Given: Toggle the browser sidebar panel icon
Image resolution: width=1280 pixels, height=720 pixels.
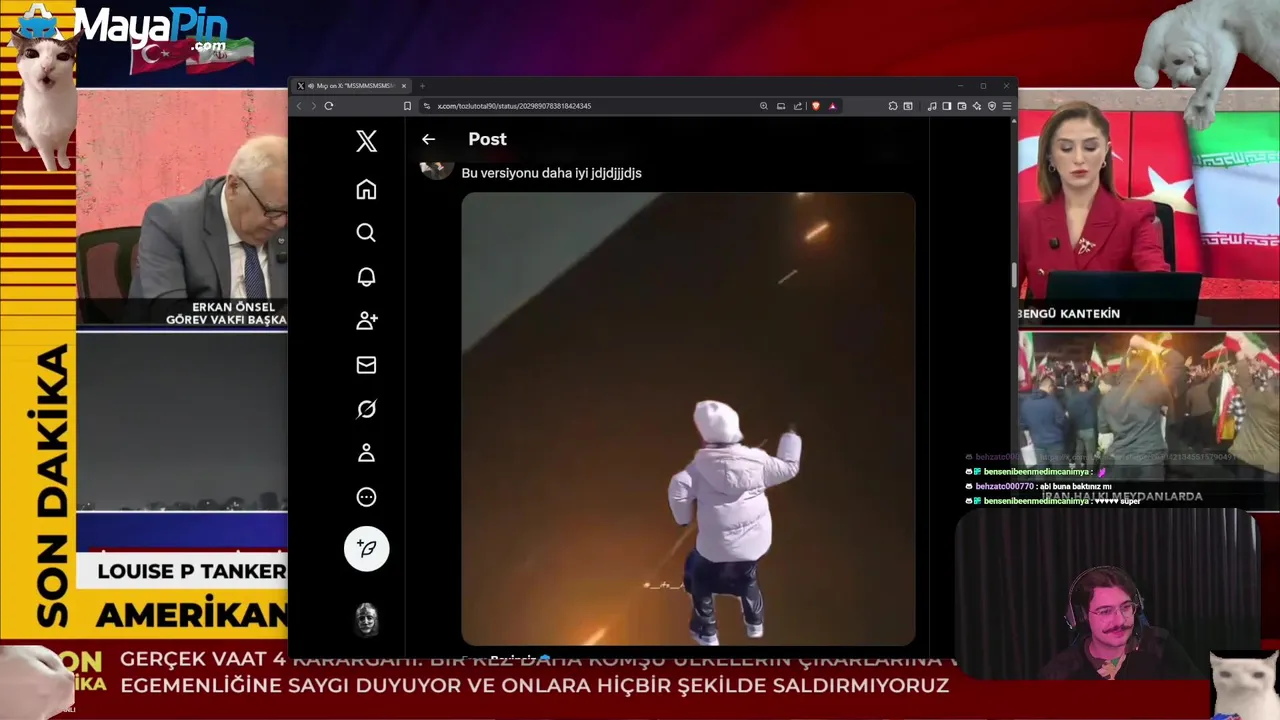Looking at the screenshot, I should tap(946, 106).
